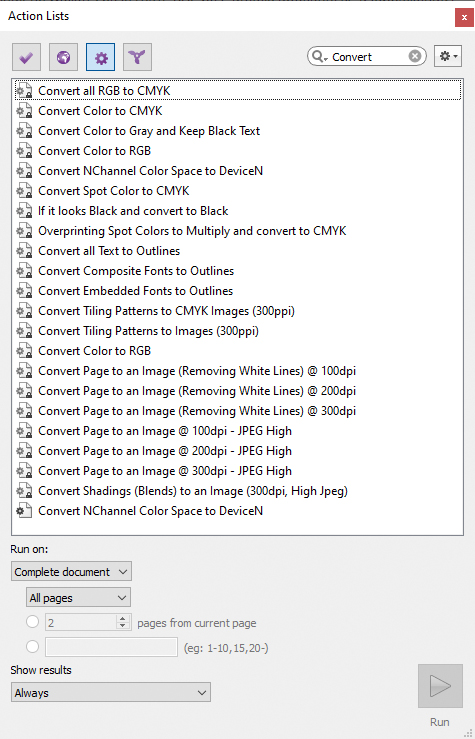
Task: Select the custom page range radio button
Action: click(x=32, y=646)
